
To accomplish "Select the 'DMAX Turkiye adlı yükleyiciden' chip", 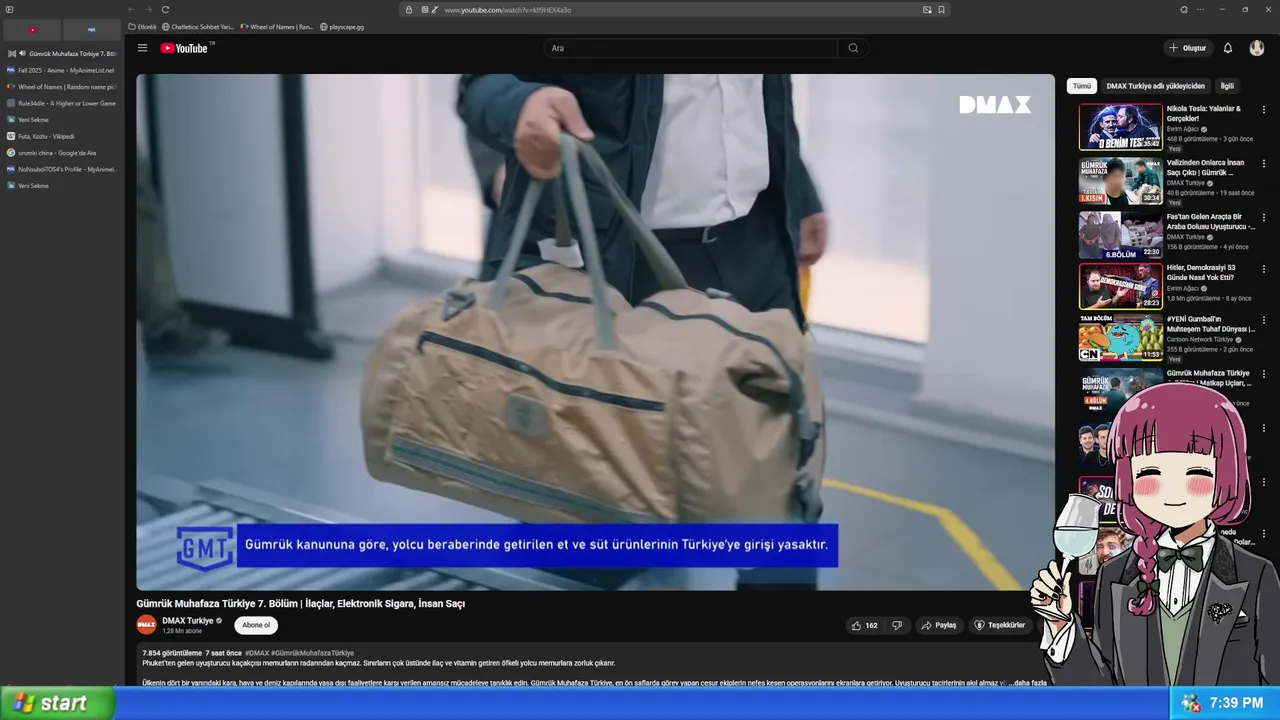I will pos(1155,86).
